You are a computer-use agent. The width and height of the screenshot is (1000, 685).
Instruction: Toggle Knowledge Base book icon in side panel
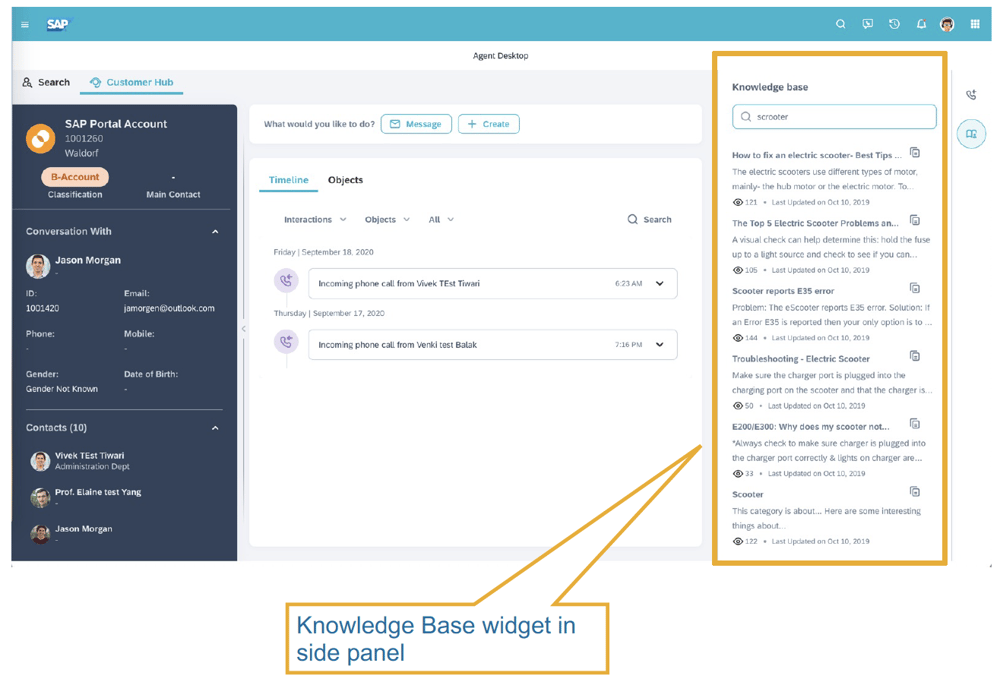(971, 134)
